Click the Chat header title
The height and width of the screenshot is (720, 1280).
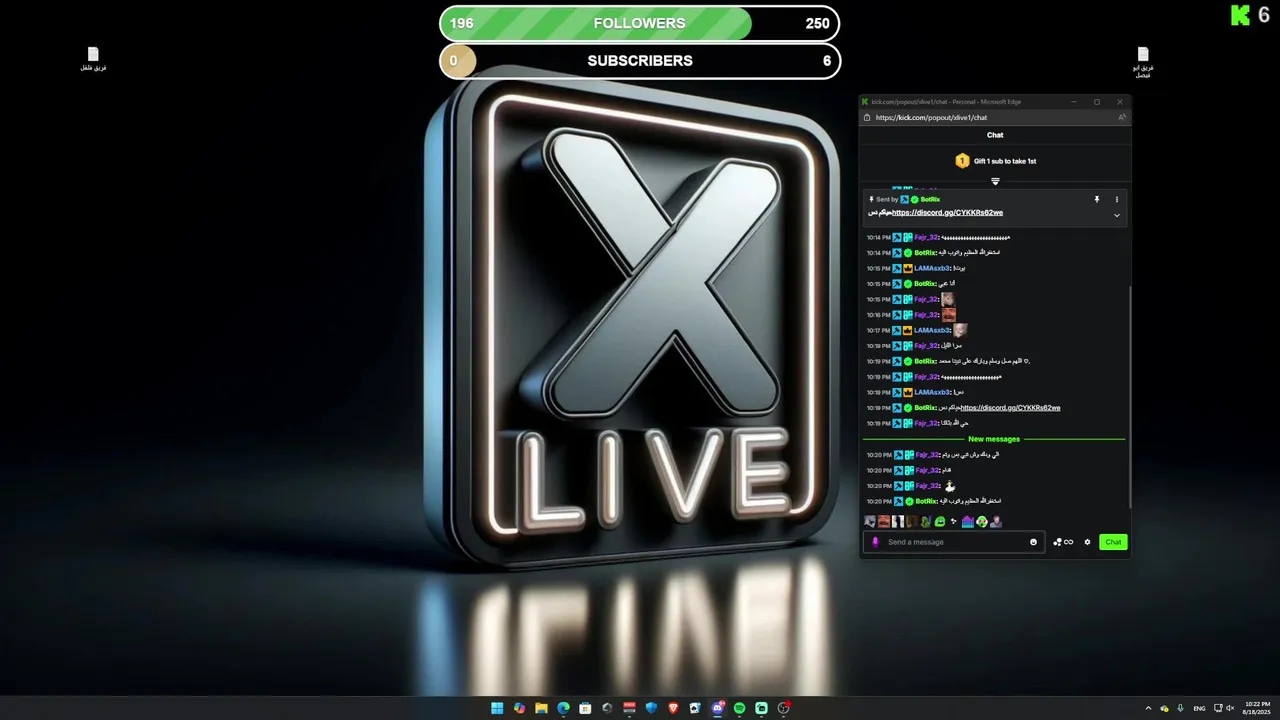pyautogui.click(x=995, y=135)
